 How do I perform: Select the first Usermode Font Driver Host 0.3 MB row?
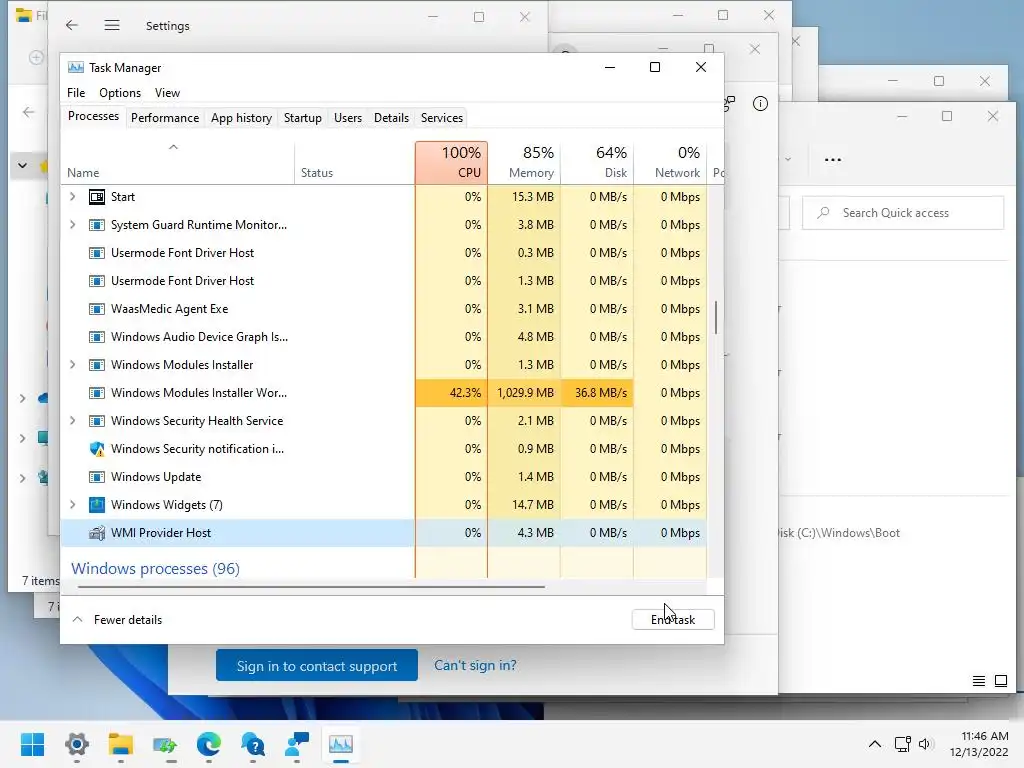pyautogui.click(x=383, y=253)
